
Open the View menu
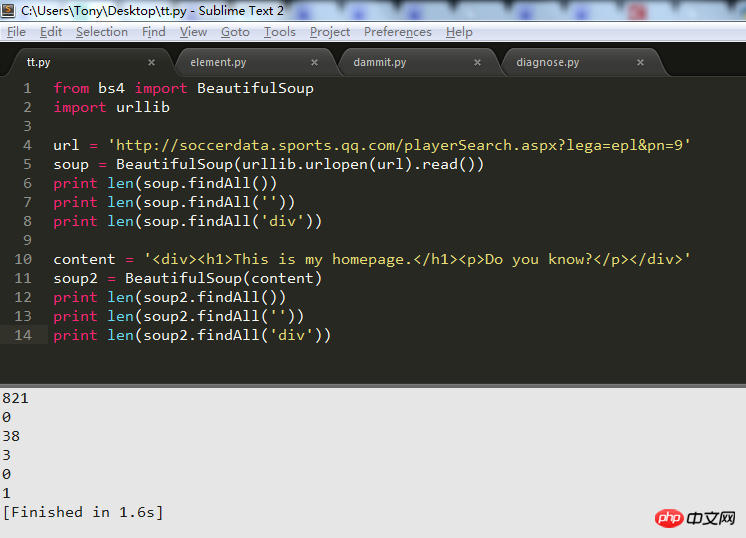193,32
